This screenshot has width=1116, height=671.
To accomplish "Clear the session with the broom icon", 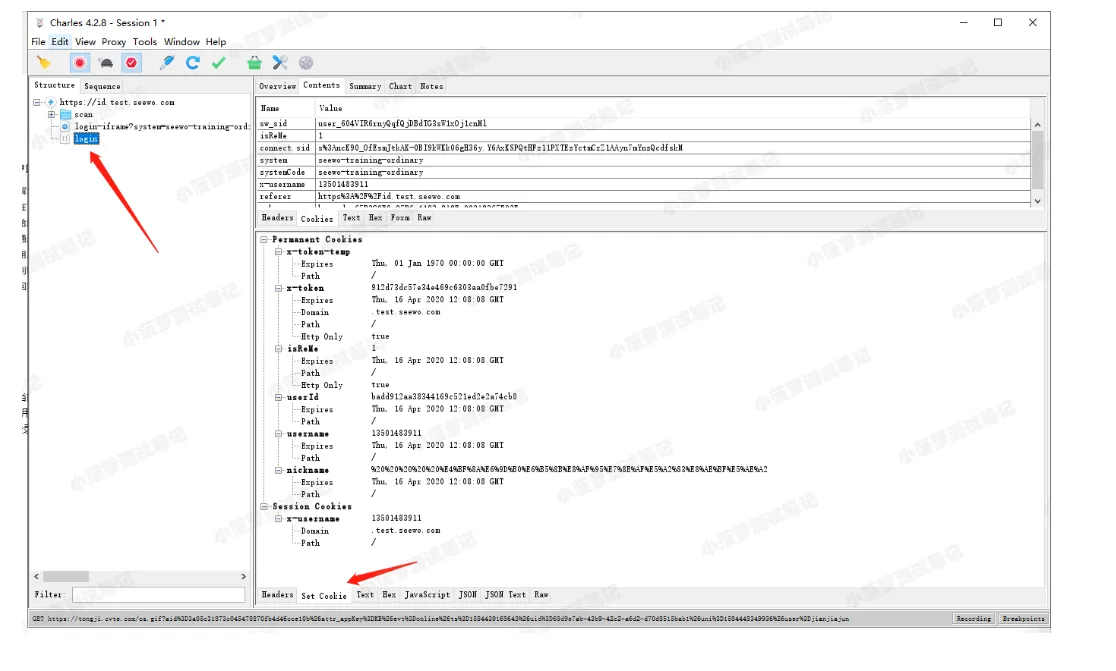I will coord(44,63).
